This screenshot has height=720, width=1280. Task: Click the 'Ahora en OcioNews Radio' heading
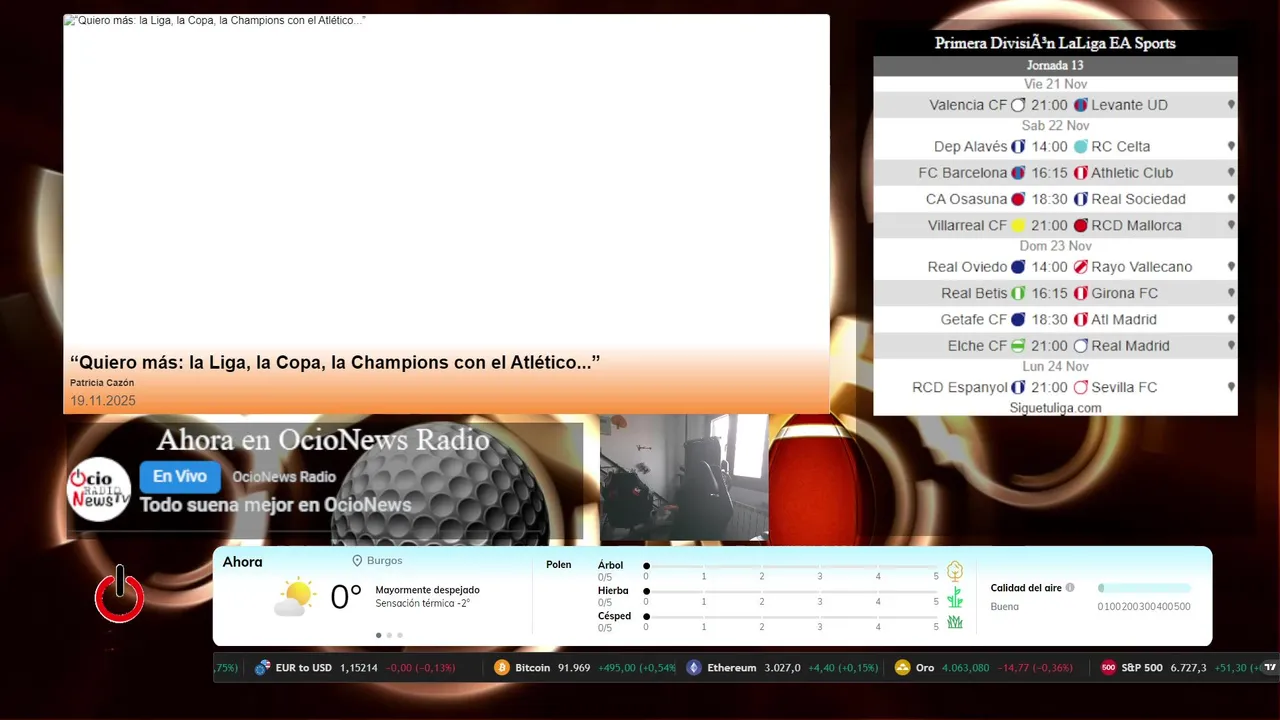pos(323,440)
